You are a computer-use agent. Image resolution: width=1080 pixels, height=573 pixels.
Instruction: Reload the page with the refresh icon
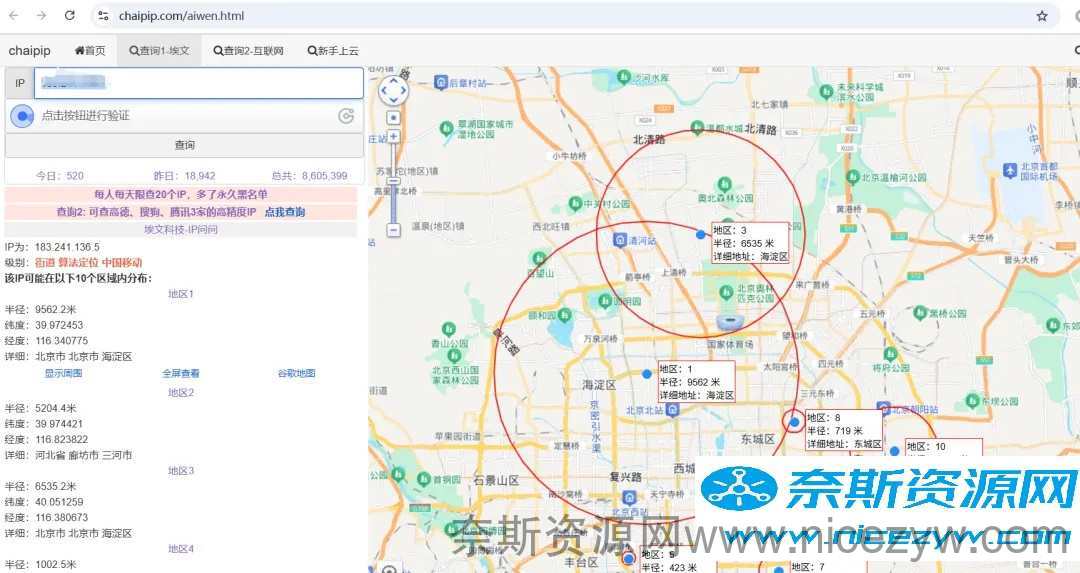70,15
